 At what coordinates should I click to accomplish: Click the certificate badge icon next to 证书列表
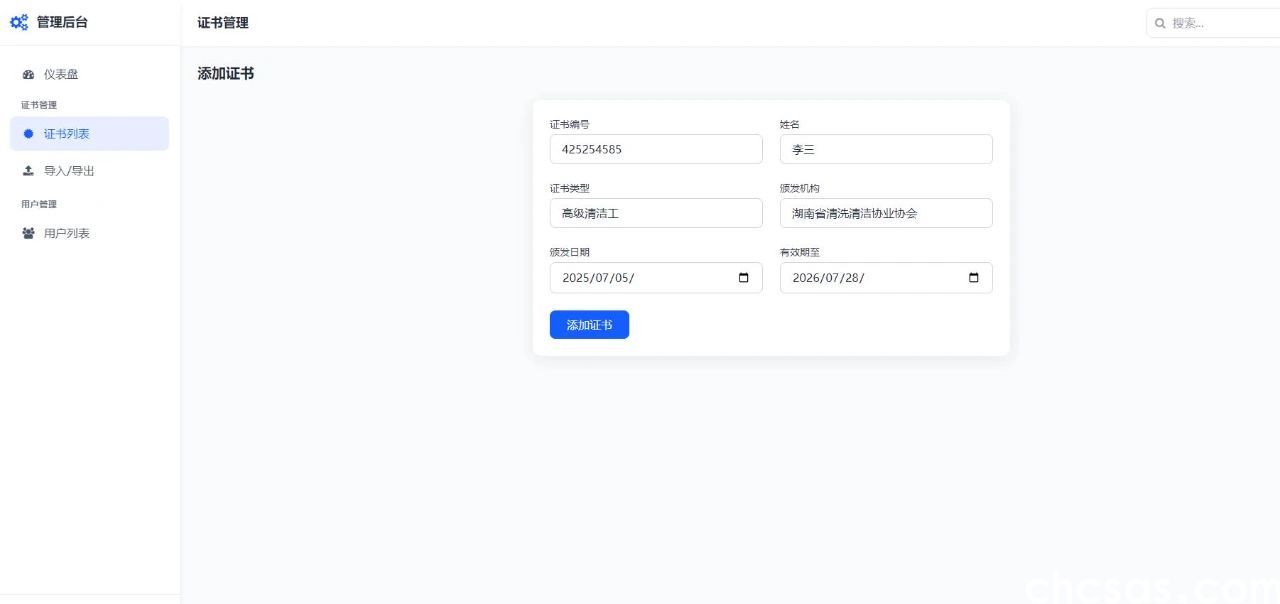(28, 133)
